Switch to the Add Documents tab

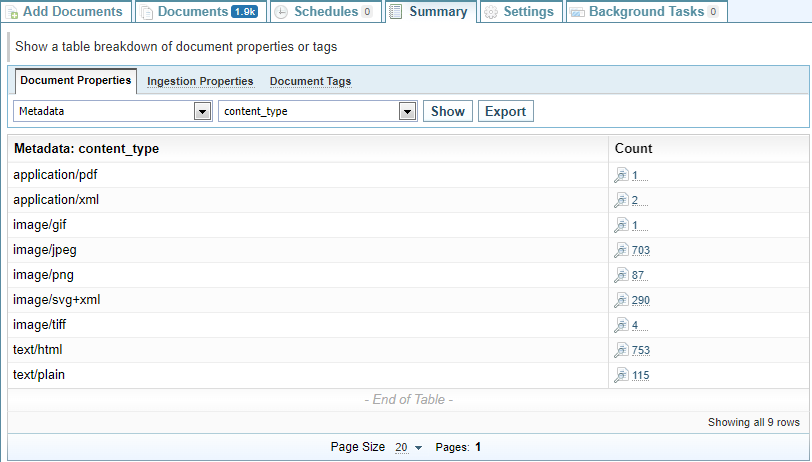click(66, 12)
